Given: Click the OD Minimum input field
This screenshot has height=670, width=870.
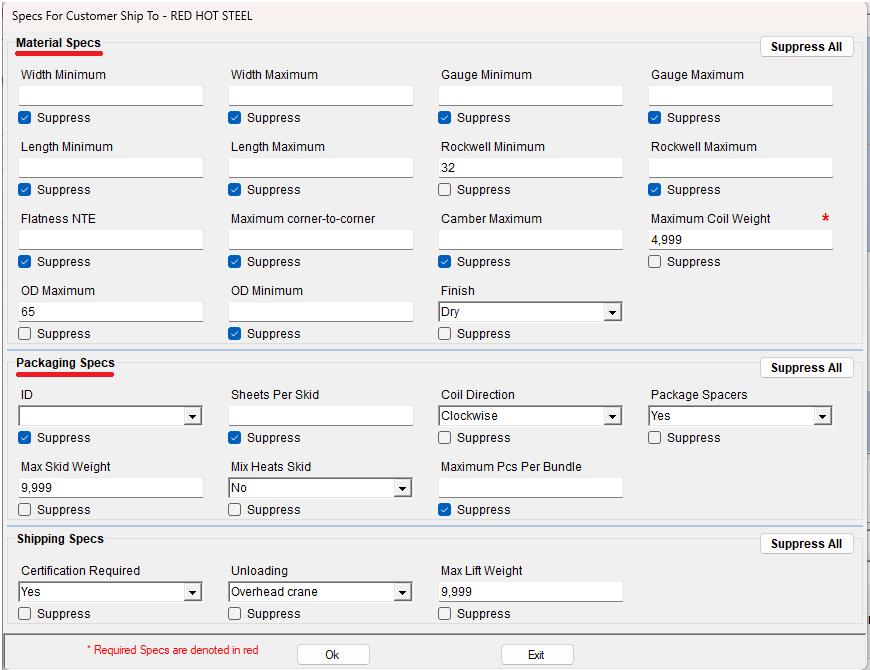Looking at the screenshot, I should [x=321, y=312].
